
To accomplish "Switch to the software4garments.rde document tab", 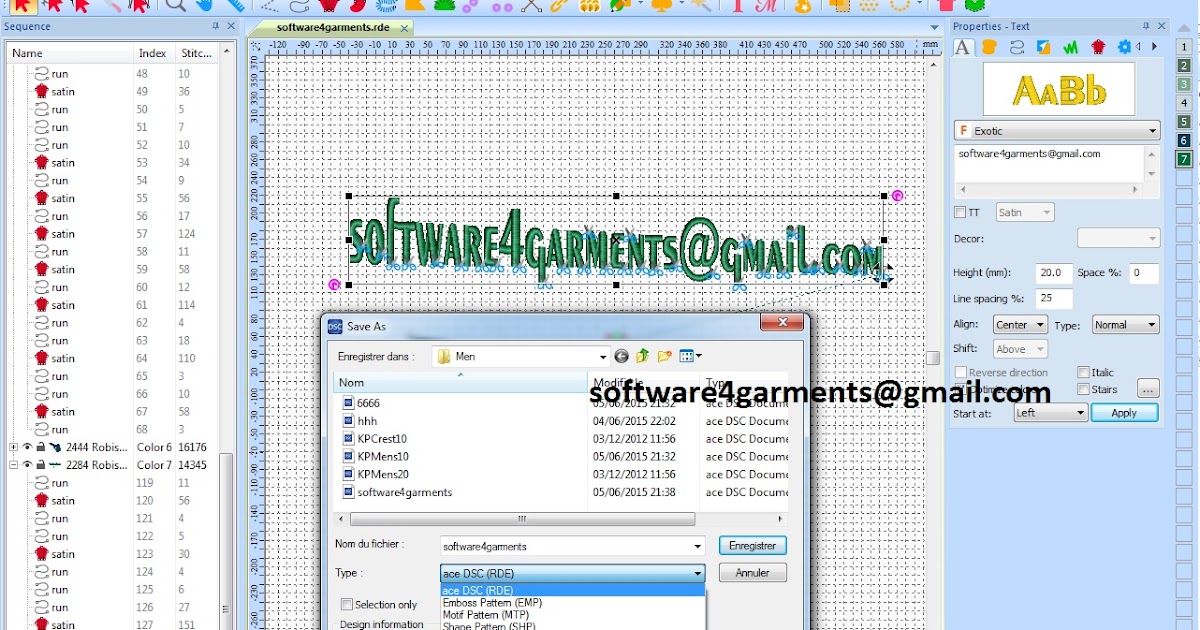I will [x=330, y=29].
